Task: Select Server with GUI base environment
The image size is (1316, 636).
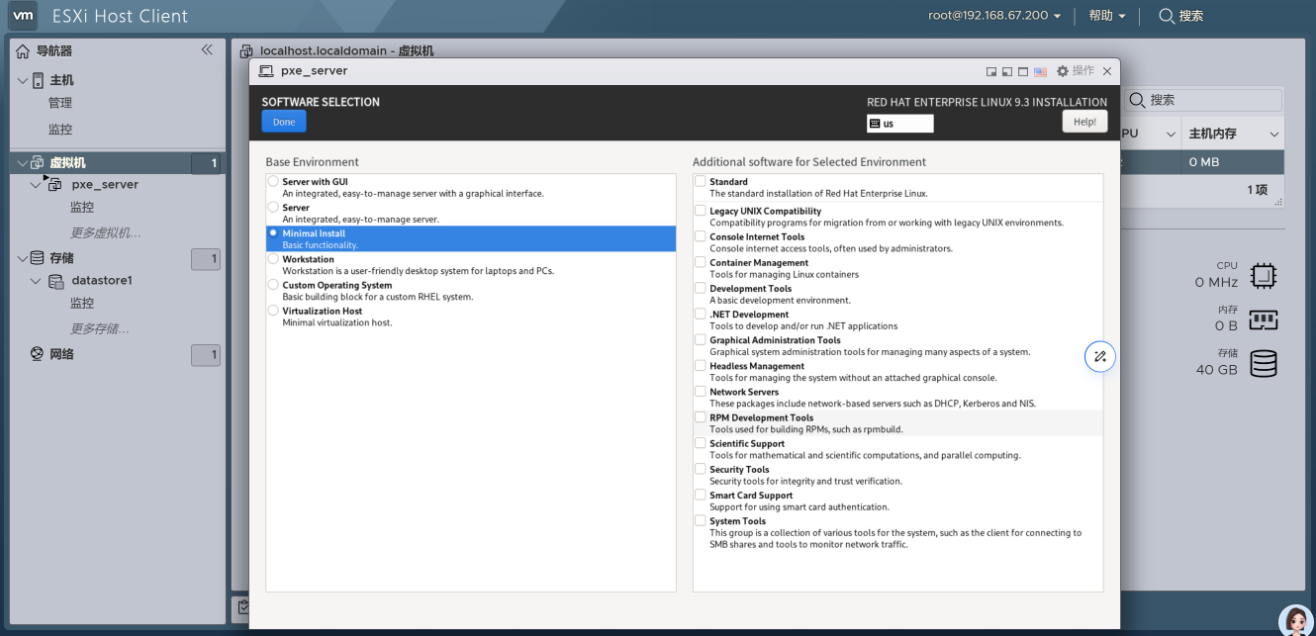Action: pos(273,182)
